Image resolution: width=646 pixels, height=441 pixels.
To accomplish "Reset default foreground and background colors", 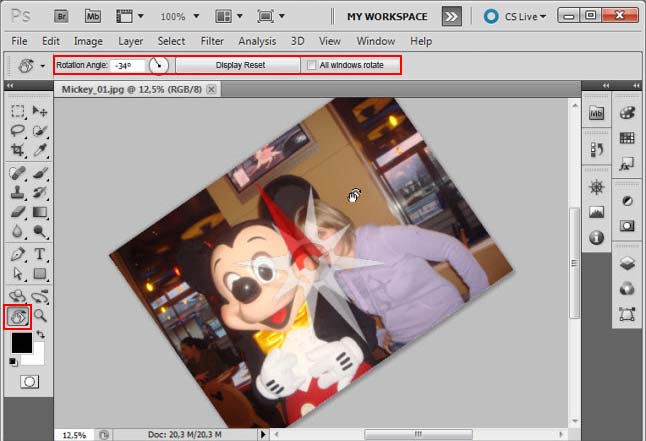I will [x=13, y=362].
